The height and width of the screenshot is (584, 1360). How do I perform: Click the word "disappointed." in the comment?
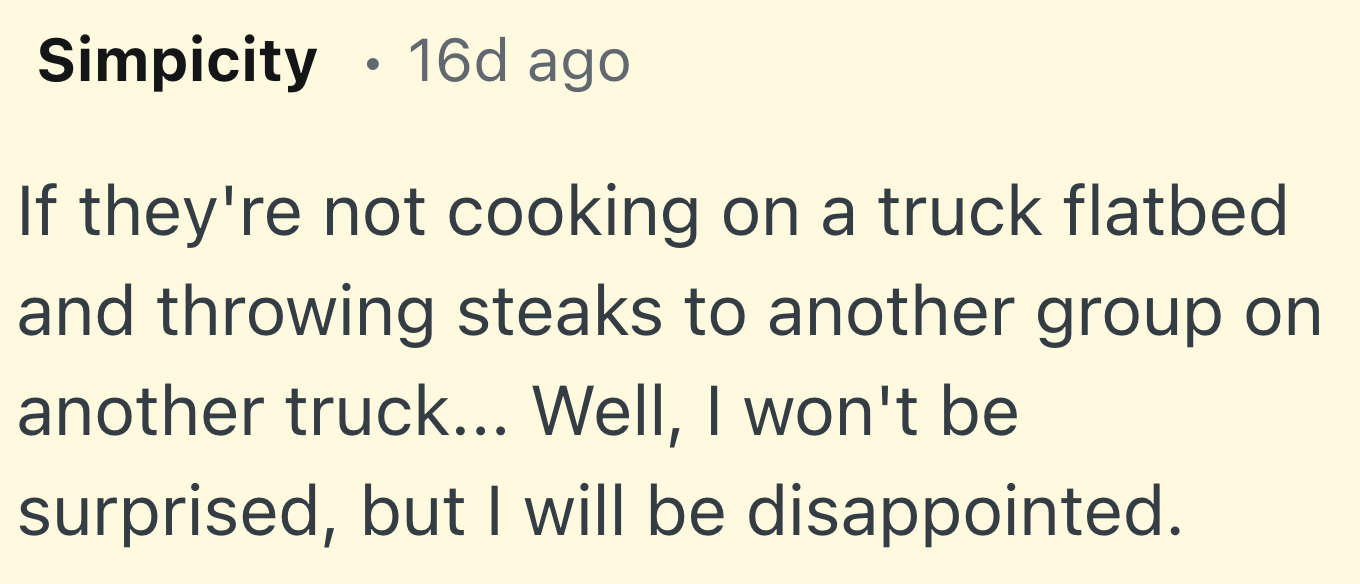959,510
